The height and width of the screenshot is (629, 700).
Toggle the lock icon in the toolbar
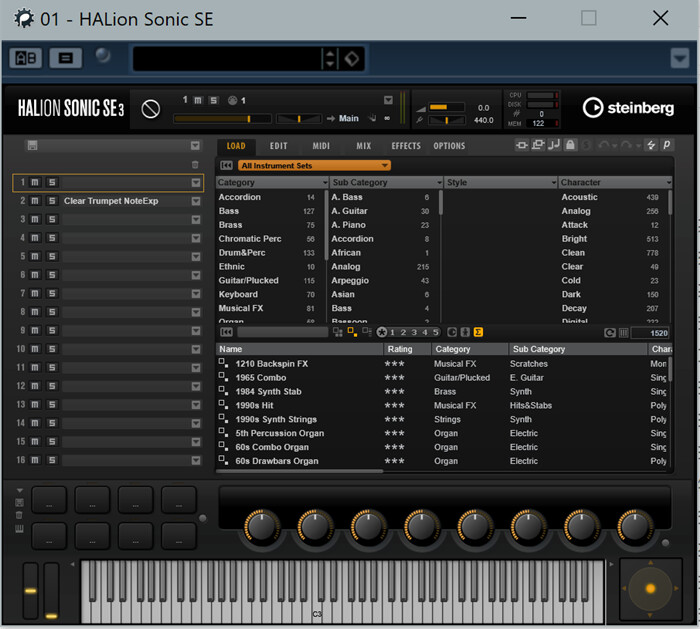click(571, 145)
